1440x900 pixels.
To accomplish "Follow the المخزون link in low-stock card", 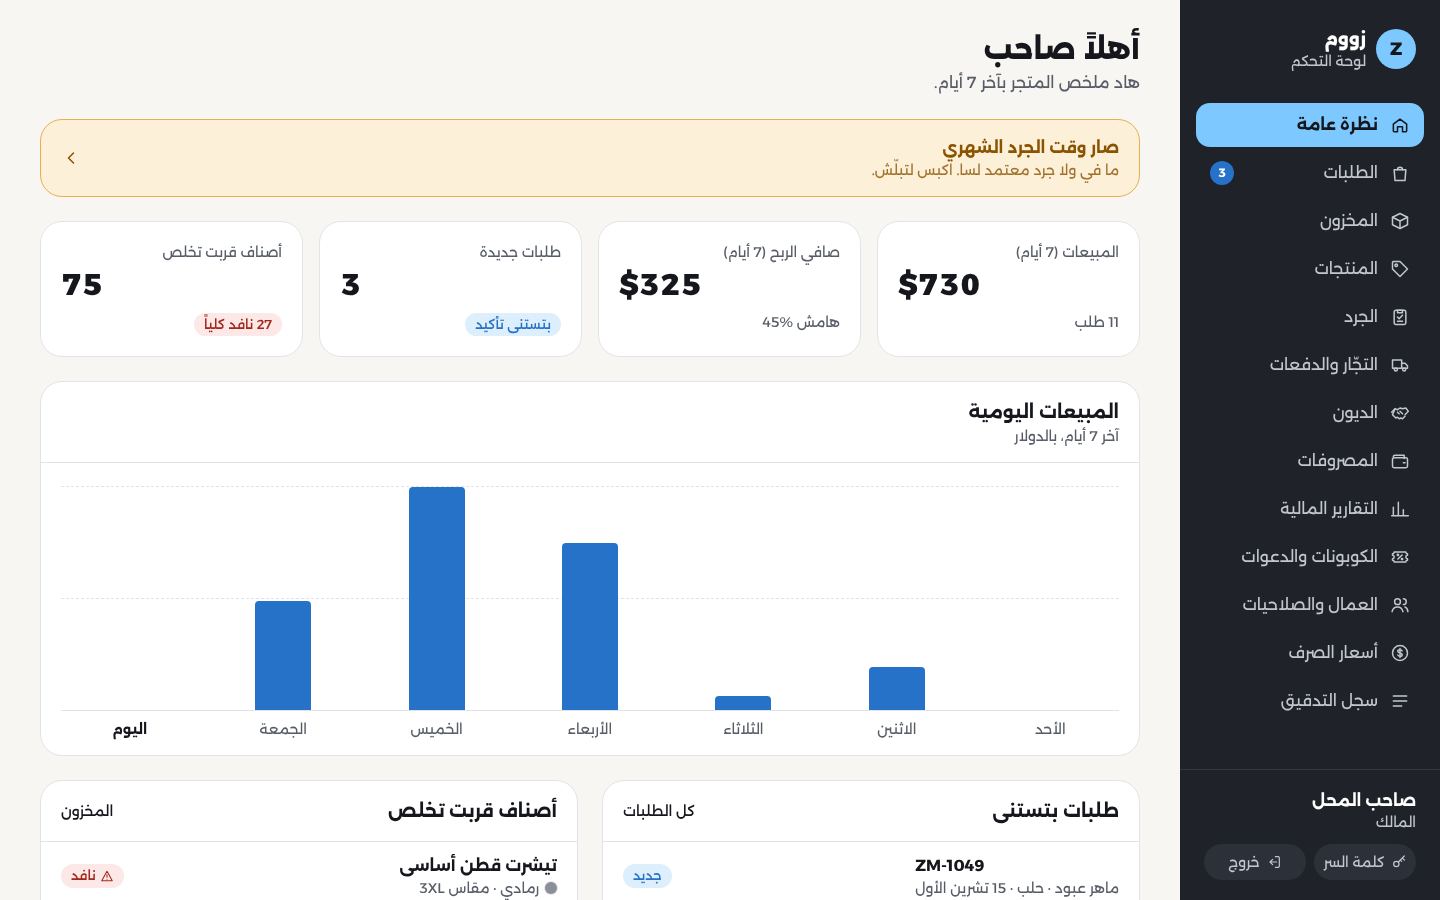I will coord(87,811).
